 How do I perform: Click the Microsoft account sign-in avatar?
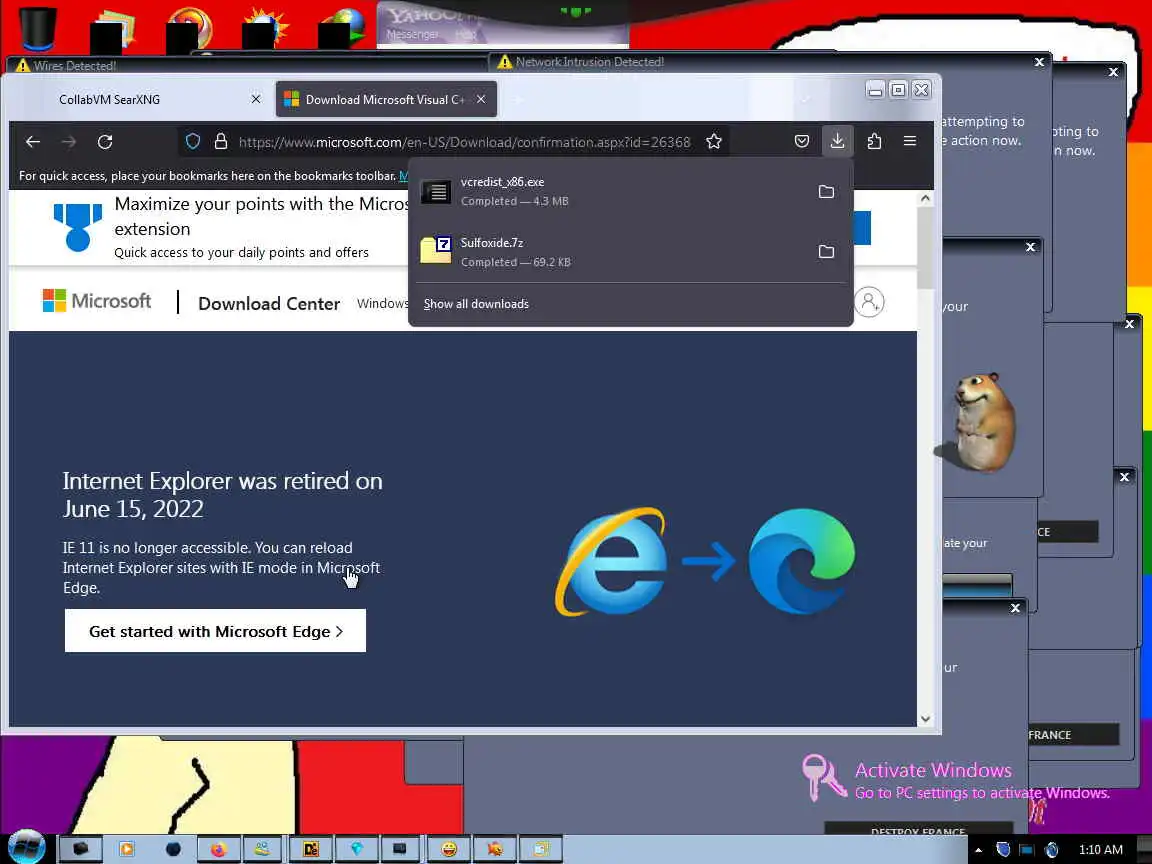coord(869,302)
